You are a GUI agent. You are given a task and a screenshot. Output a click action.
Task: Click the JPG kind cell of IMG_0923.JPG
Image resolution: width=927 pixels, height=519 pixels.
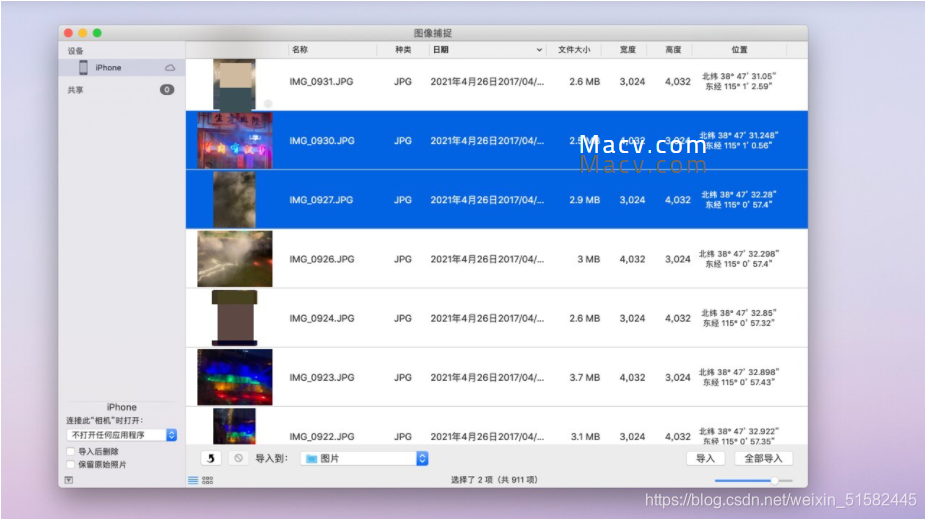tap(403, 377)
